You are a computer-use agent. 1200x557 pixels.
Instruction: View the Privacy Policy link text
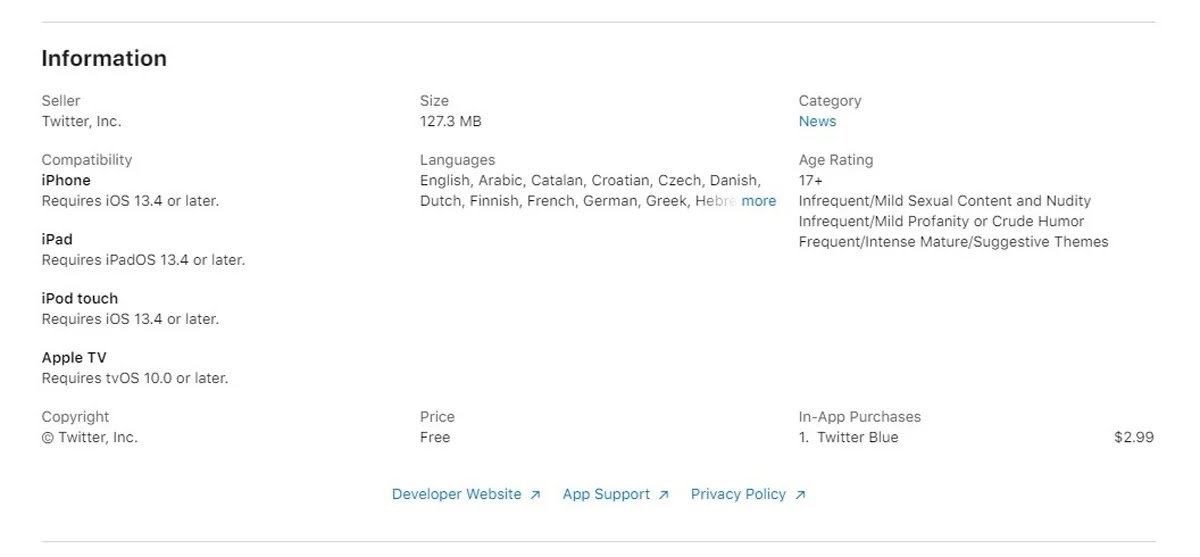tap(738, 494)
